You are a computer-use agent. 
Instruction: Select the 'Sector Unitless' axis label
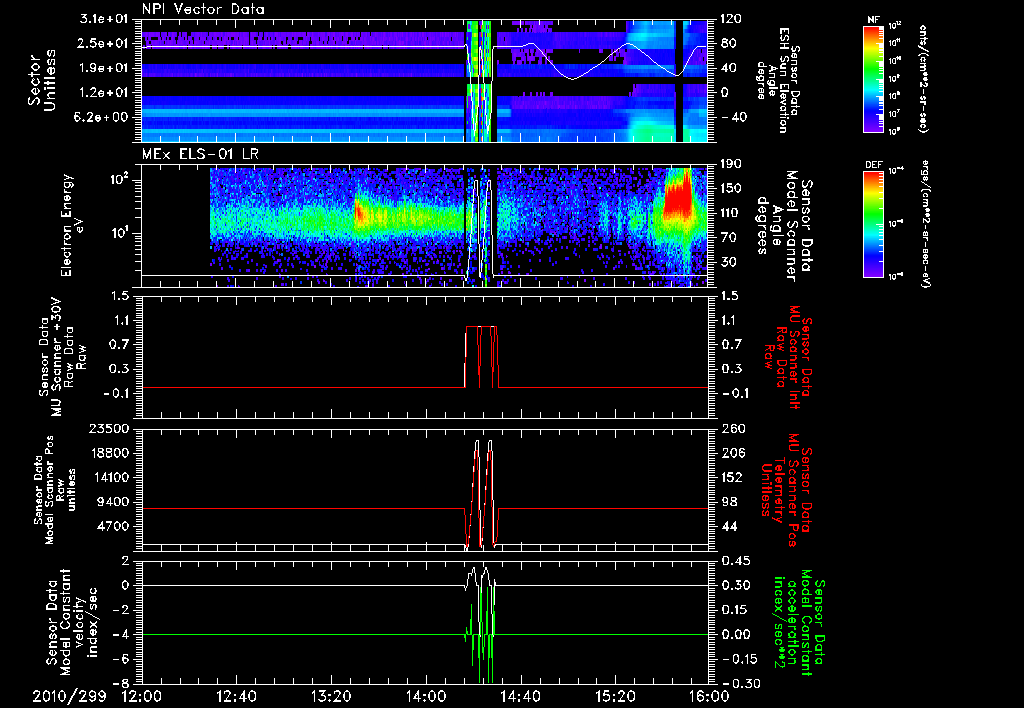coord(42,80)
